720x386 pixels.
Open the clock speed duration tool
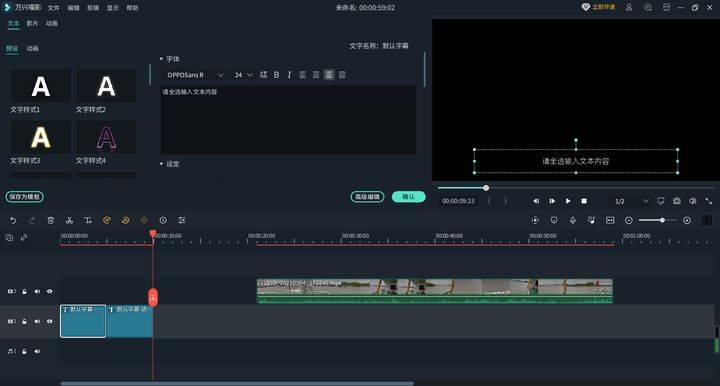[x=163, y=221]
